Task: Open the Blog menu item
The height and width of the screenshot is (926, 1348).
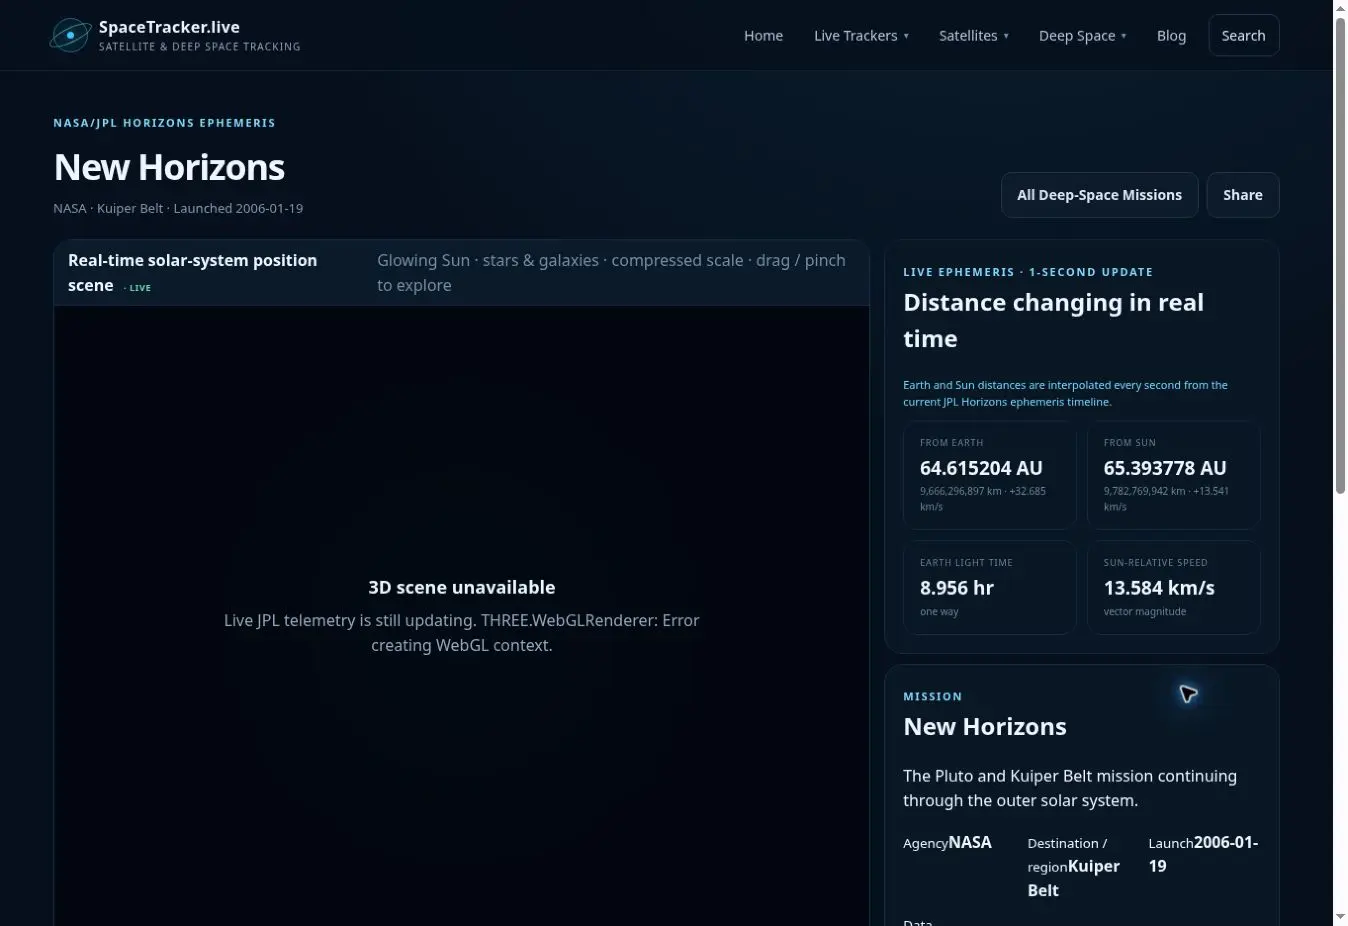Action: [1171, 35]
